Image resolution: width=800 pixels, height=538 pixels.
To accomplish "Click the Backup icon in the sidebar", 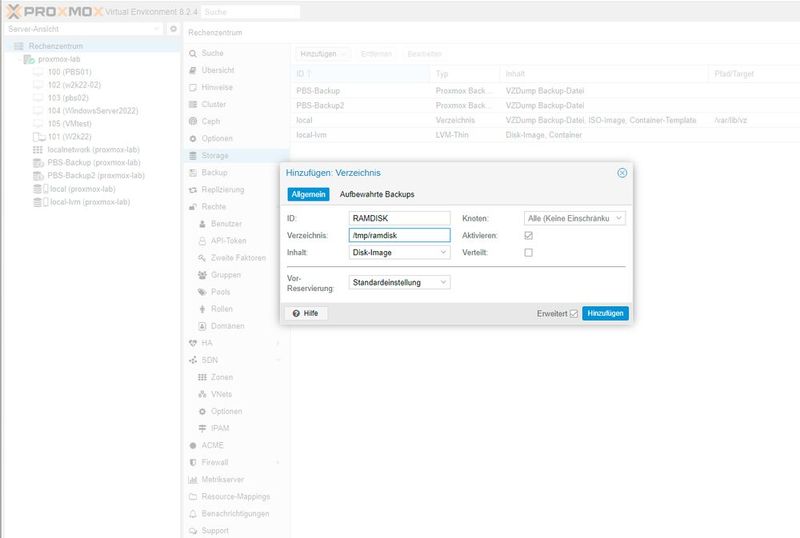I will [193, 172].
